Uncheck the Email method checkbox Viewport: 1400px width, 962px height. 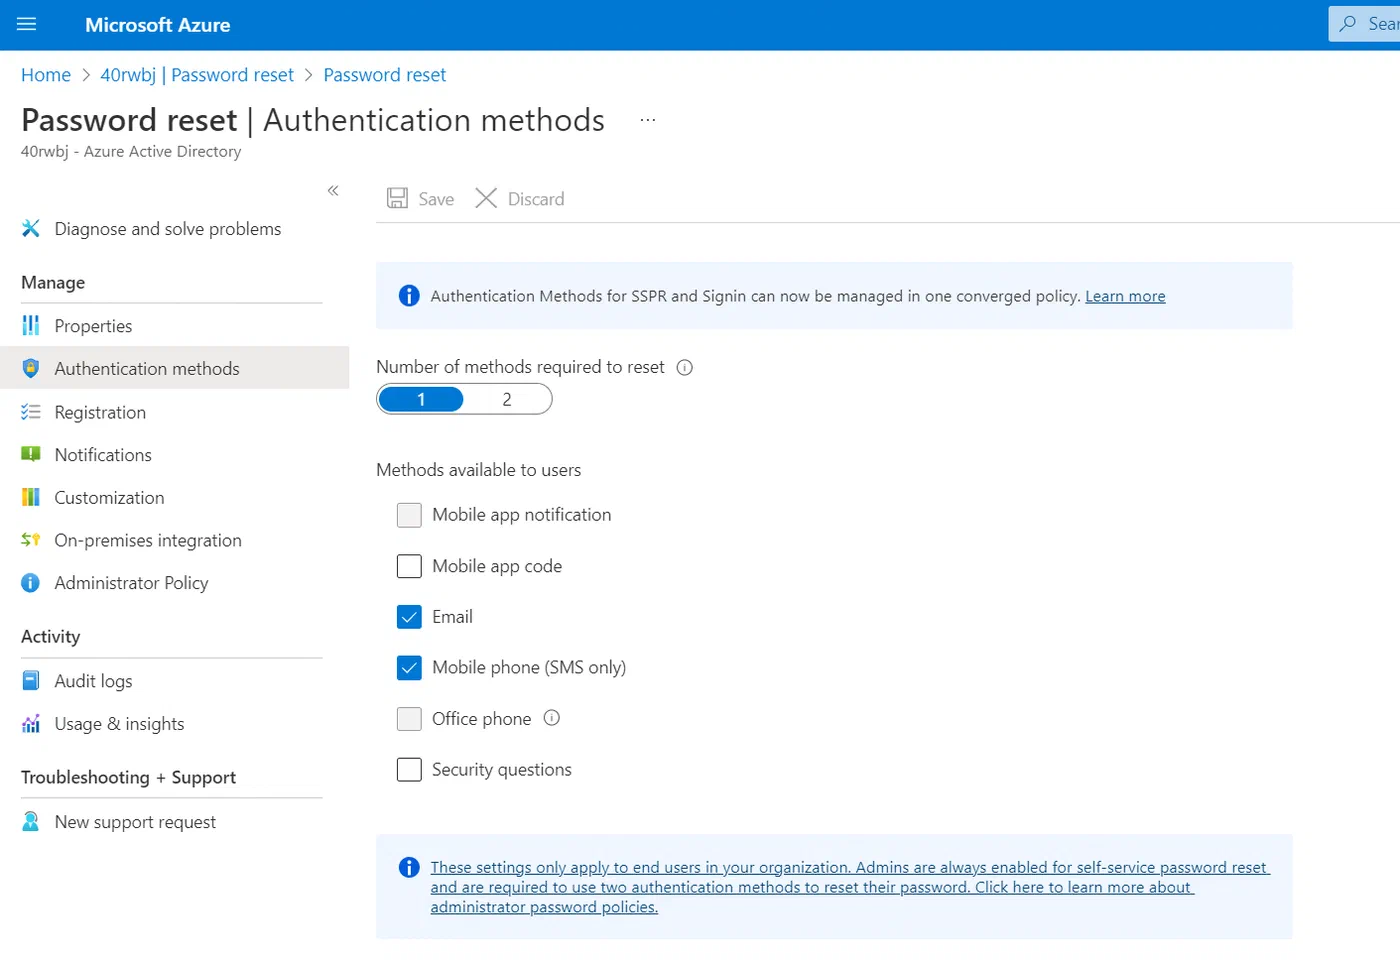point(409,617)
